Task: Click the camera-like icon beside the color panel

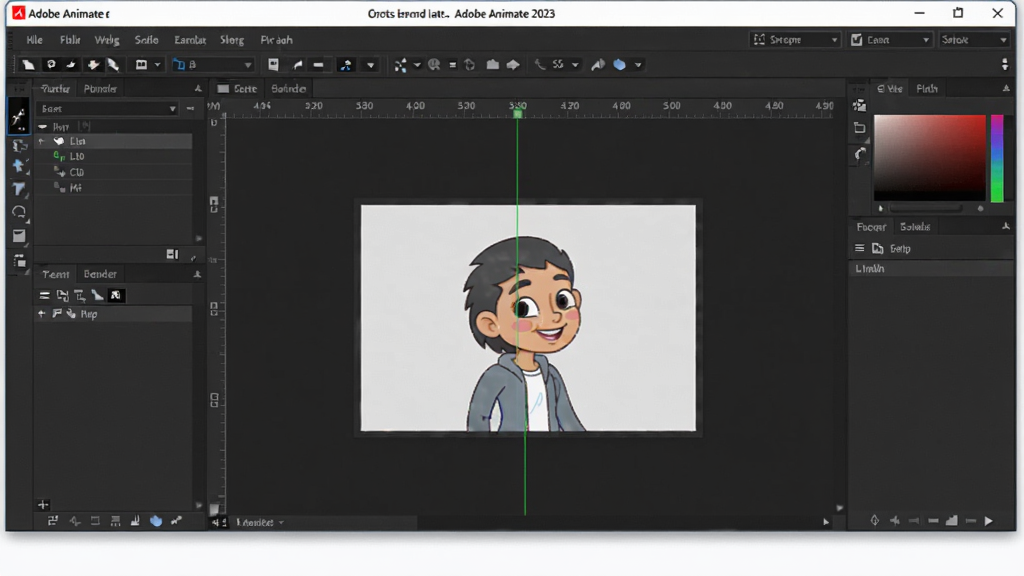Action: [x=859, y=105]
